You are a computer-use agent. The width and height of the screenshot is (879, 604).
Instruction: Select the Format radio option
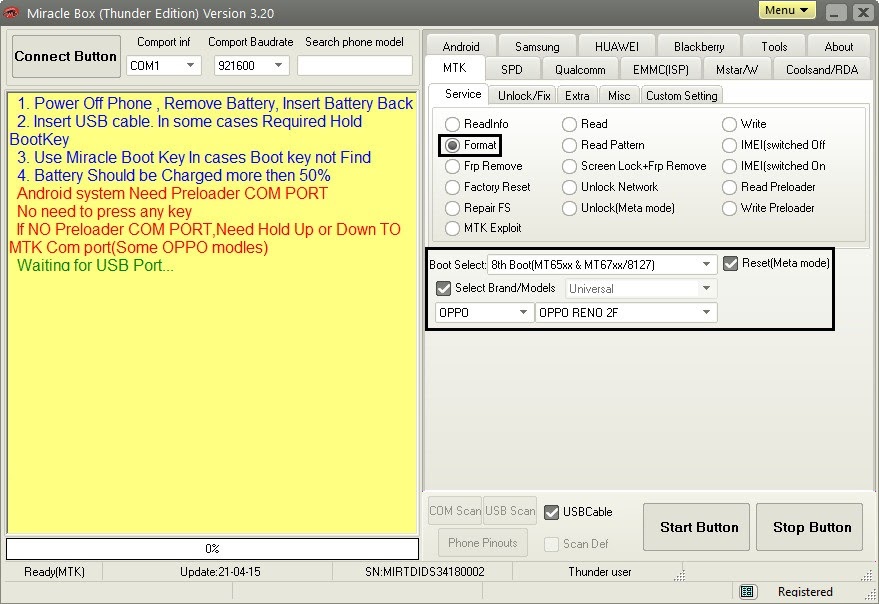[471, 145]
